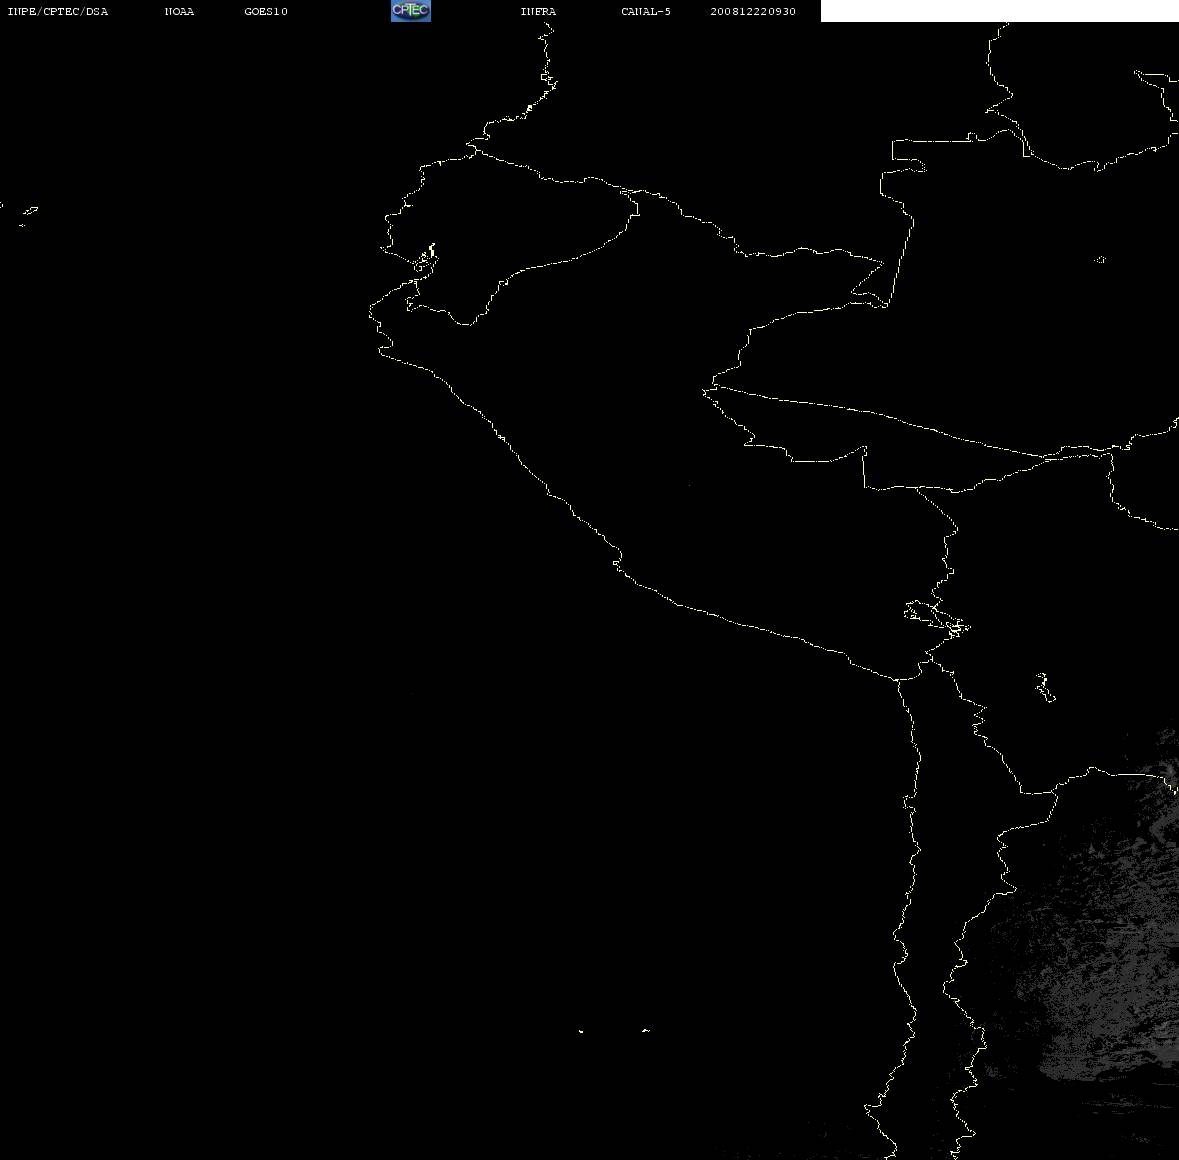This screenshot has width=1179, height=1160.
Task: Select the GOES10 satellite label
Action: (265, 11)
